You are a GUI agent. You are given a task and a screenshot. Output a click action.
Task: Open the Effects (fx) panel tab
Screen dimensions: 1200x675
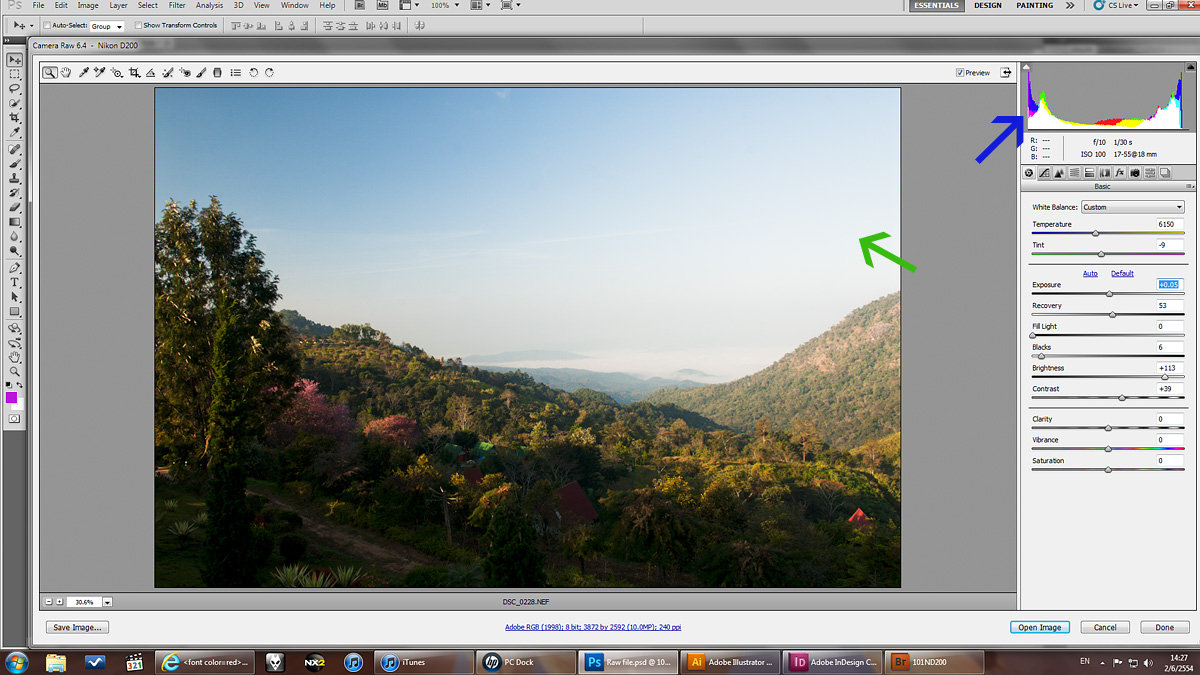click(1120, 173)
